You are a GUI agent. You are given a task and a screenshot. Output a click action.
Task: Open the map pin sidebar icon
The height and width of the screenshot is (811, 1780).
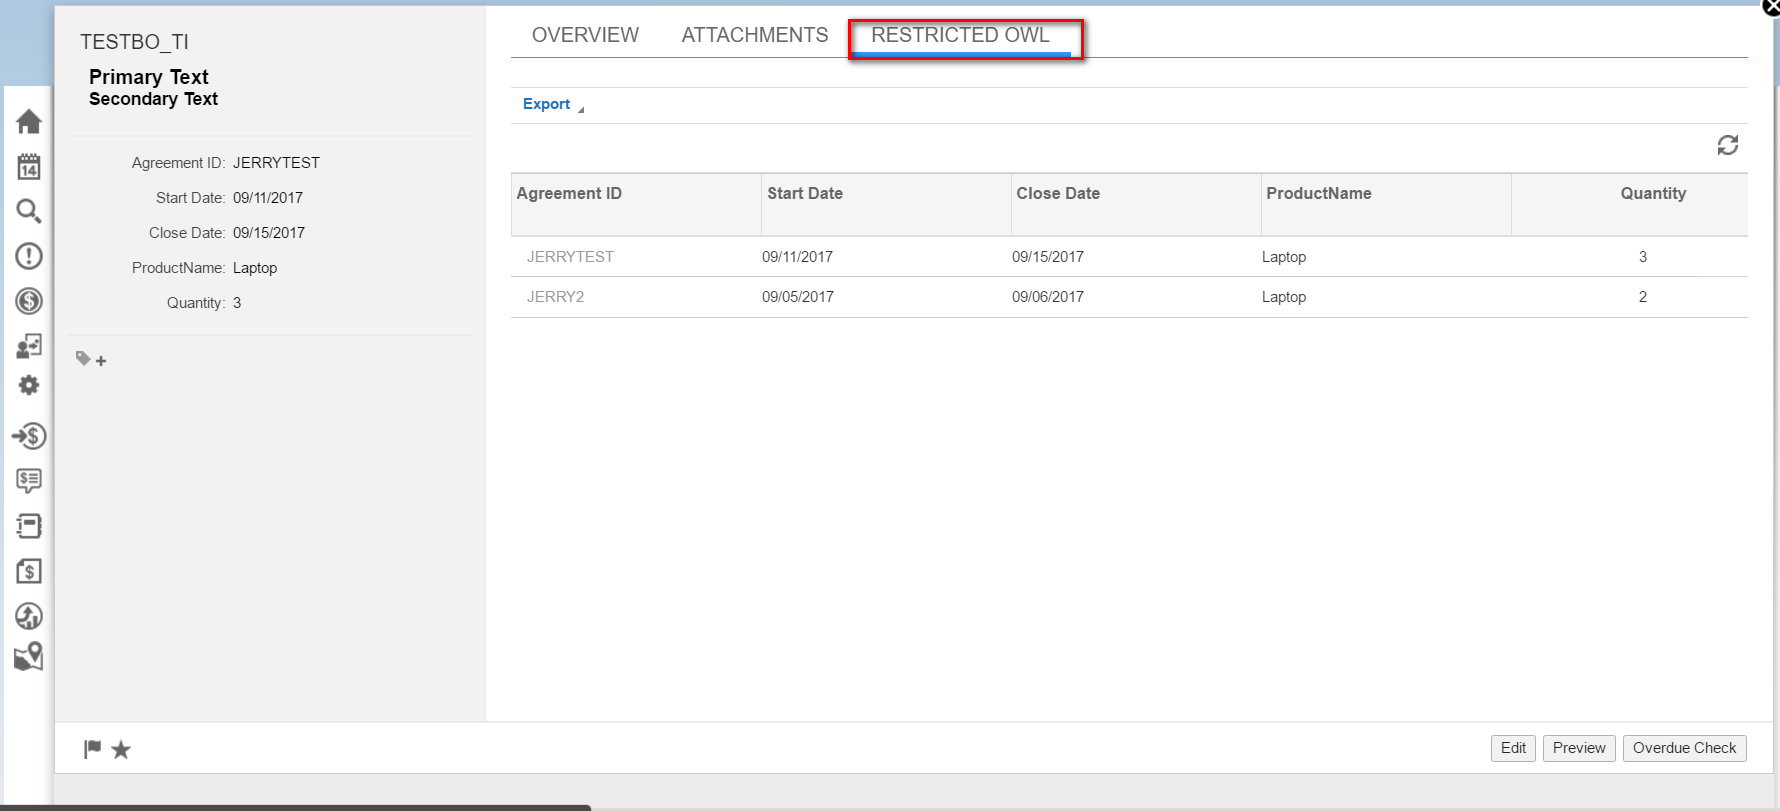pyautogui.click(x=29, y=656)
